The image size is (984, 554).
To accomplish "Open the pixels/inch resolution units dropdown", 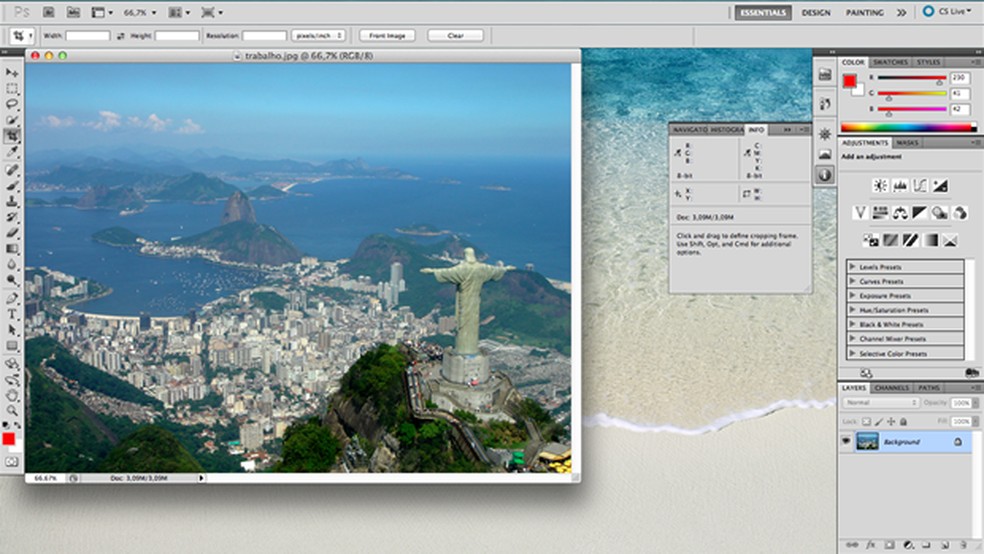I will [319, 36].
